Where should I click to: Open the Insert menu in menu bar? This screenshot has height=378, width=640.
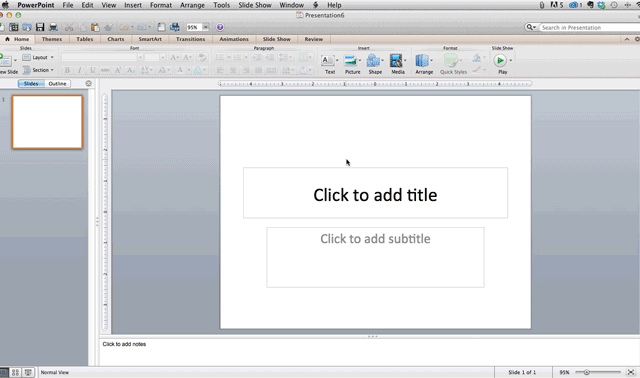(x=133, y=5)
